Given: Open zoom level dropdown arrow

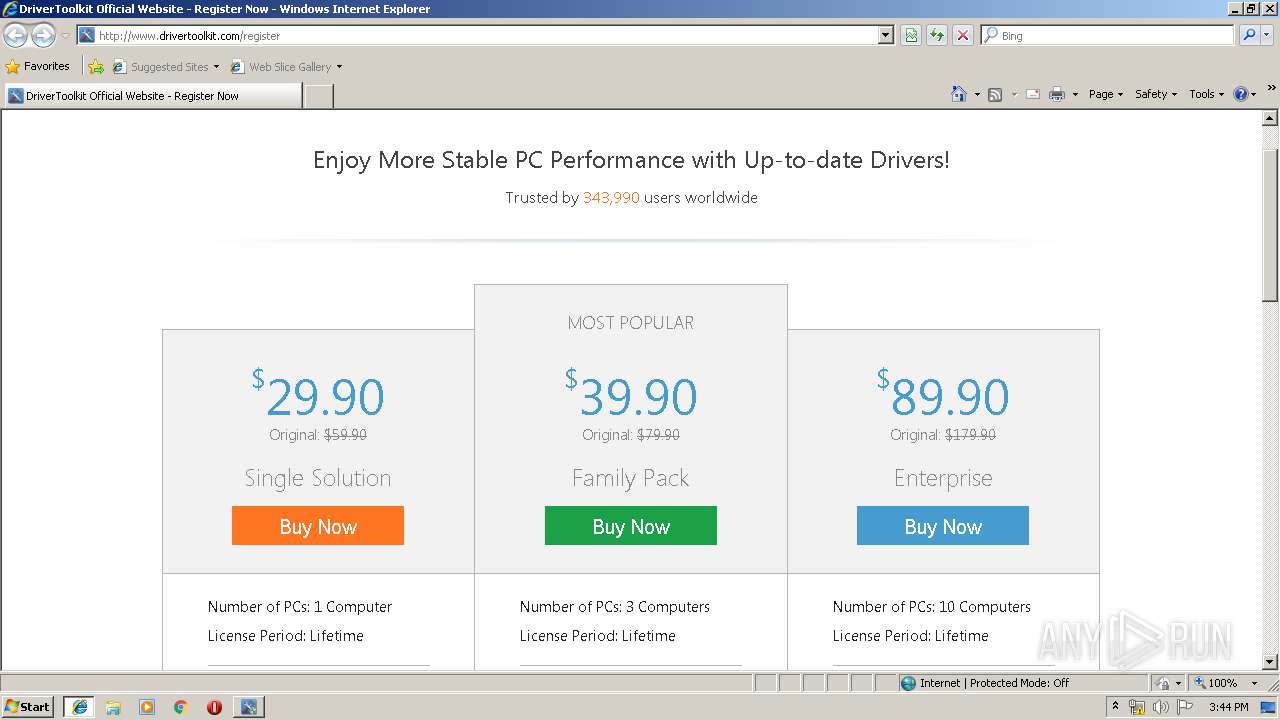Looking at the screenshot, I should [1254, 683].
